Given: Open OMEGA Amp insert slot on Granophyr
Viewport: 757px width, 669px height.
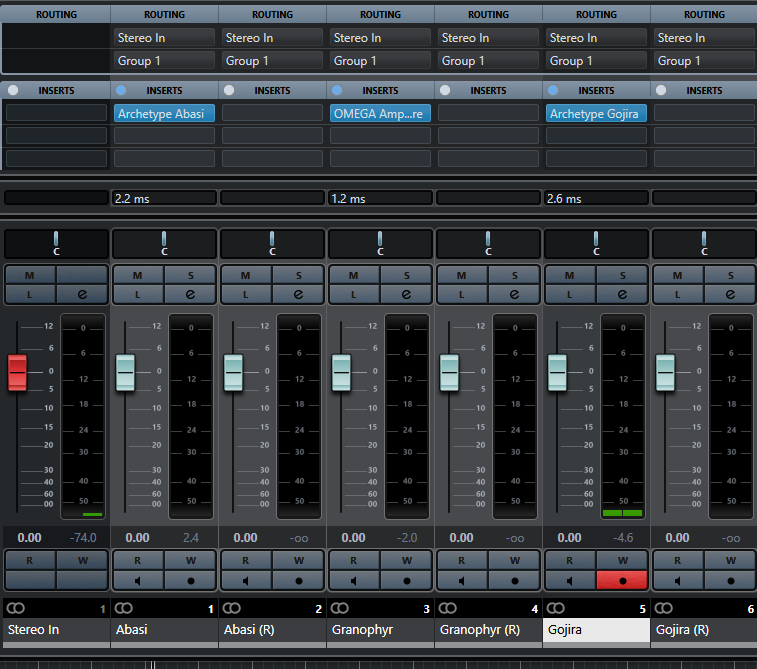Looking at the screenshot, I should tap(380, 113).
